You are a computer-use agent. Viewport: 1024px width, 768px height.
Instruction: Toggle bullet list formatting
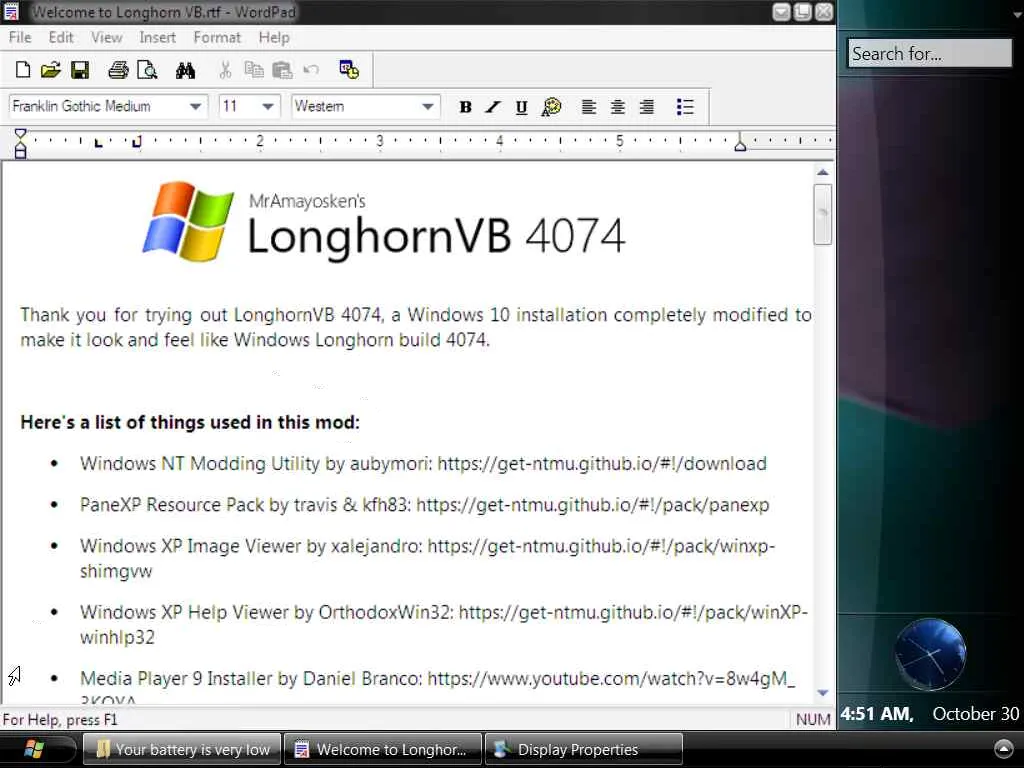[x=685, y=107]
